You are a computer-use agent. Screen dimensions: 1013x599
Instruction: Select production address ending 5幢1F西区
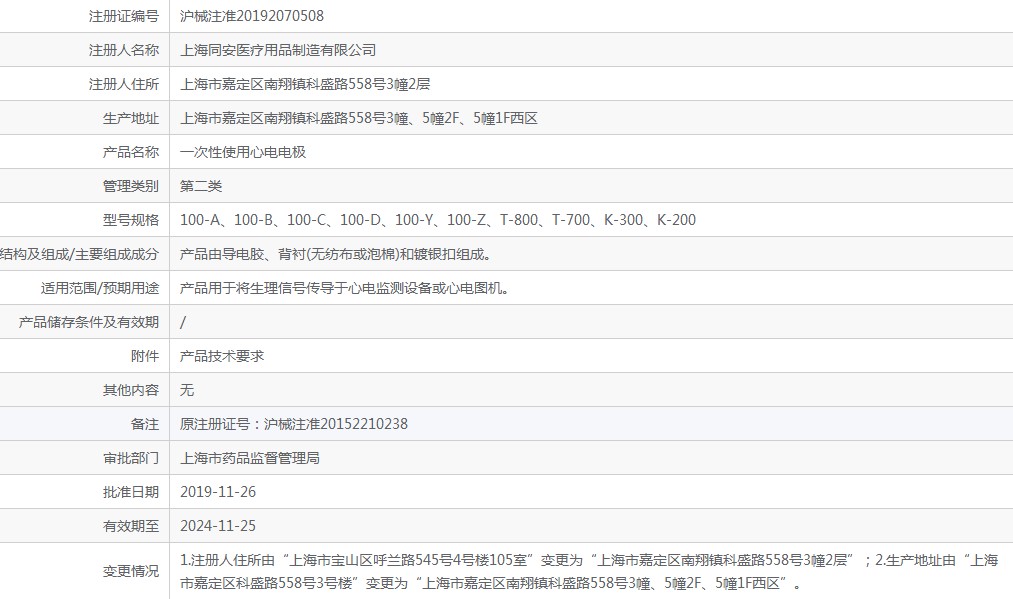[x=359, y=118]
